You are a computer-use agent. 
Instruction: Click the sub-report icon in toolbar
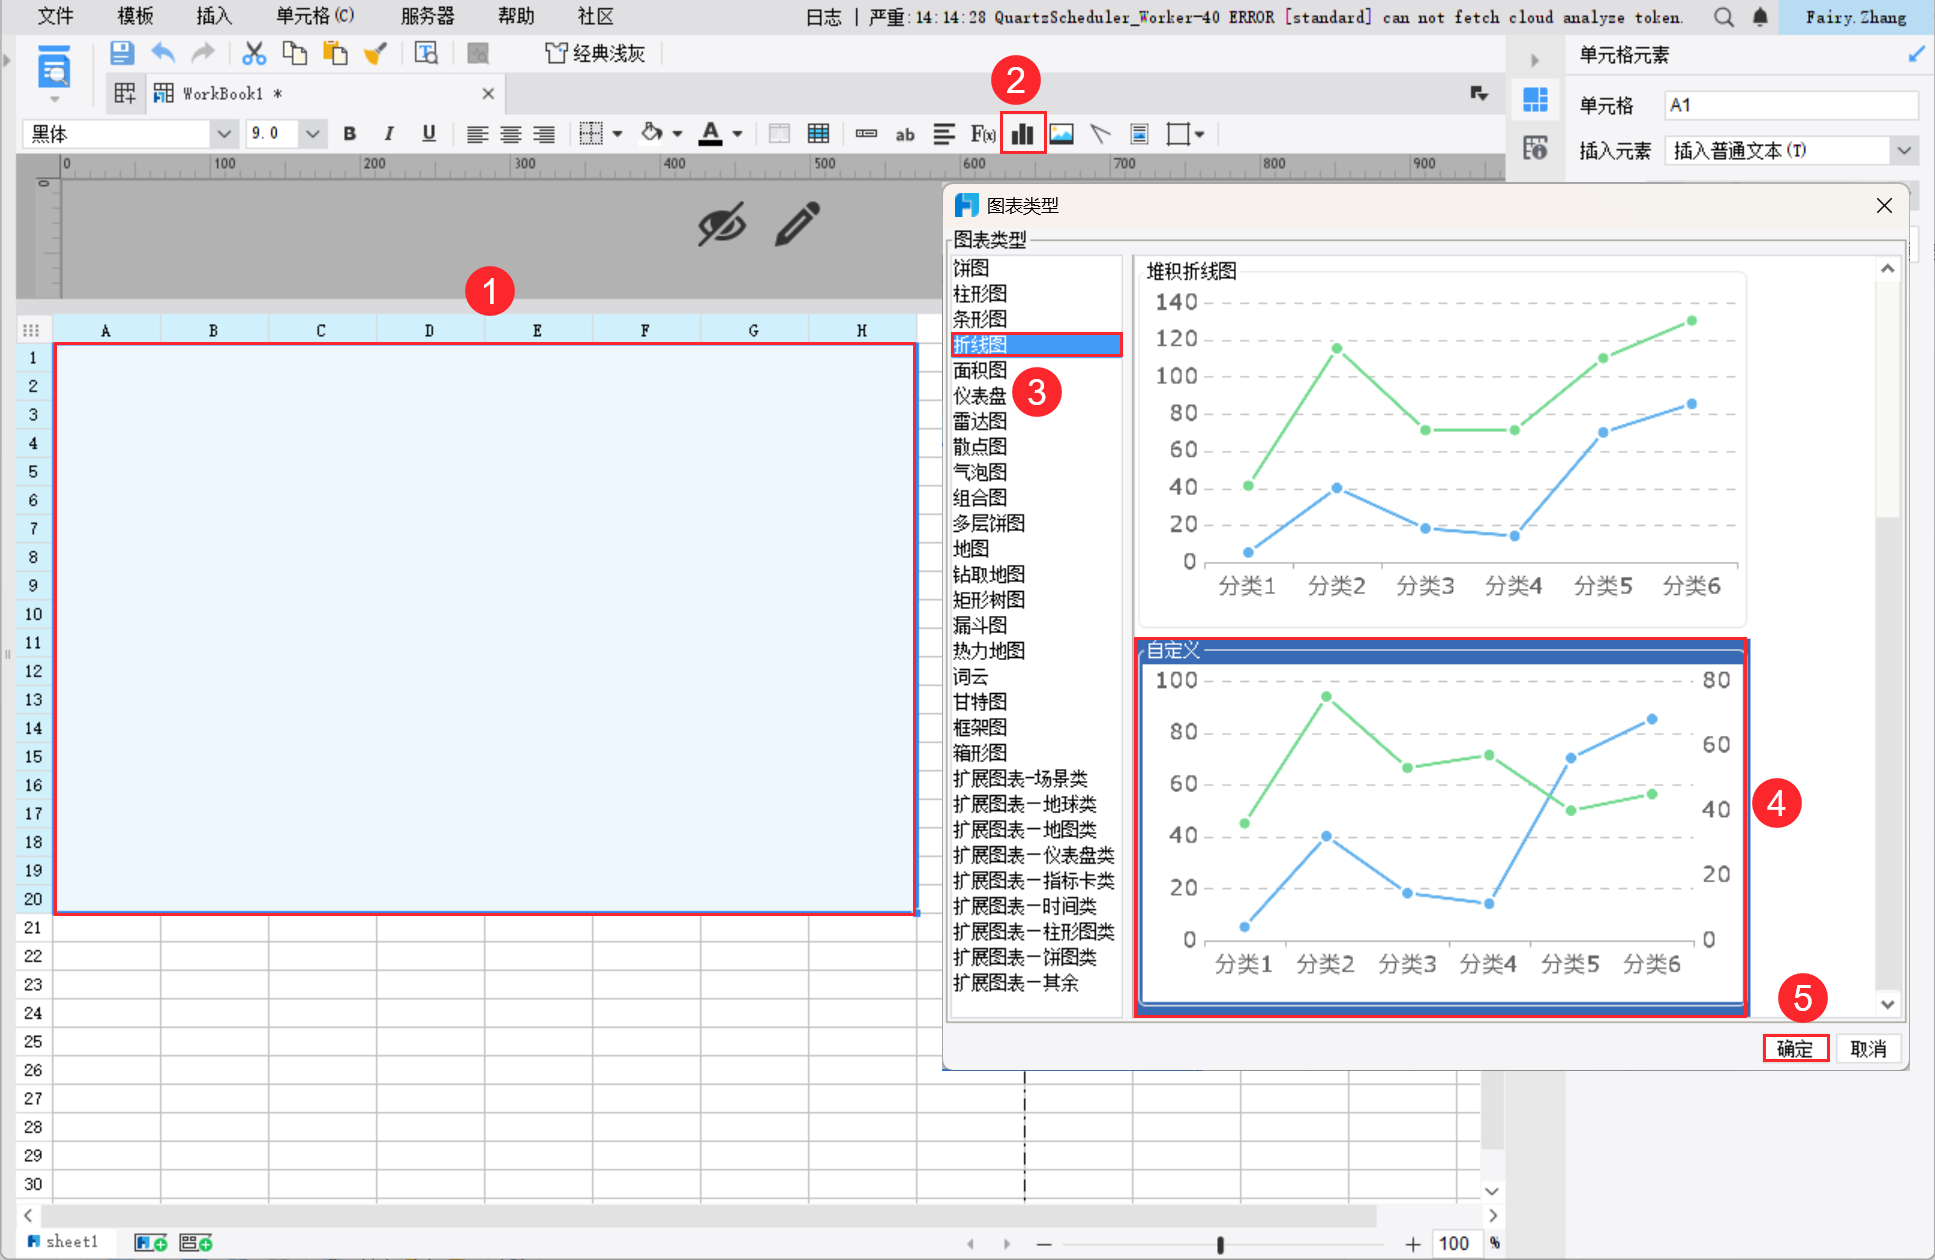[x=1139, y=134]
